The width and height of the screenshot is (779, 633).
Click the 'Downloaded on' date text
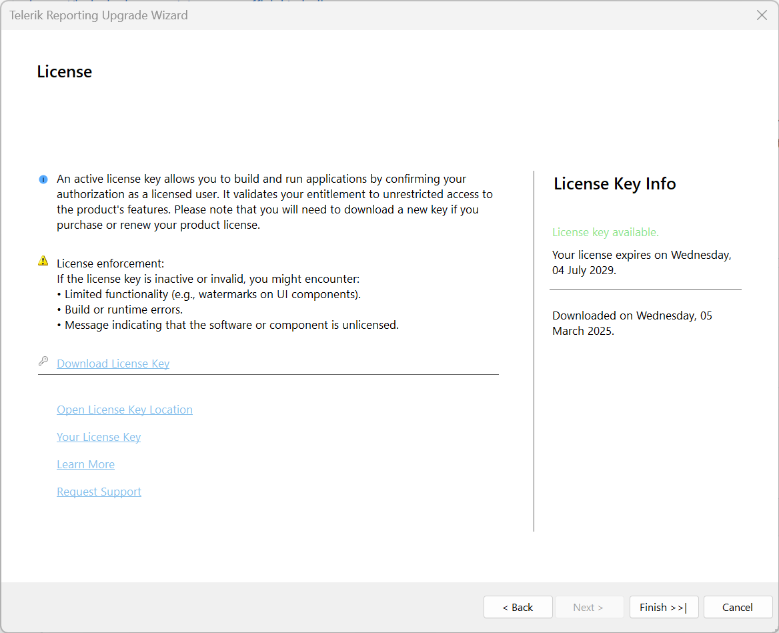(x=632, y=323)
